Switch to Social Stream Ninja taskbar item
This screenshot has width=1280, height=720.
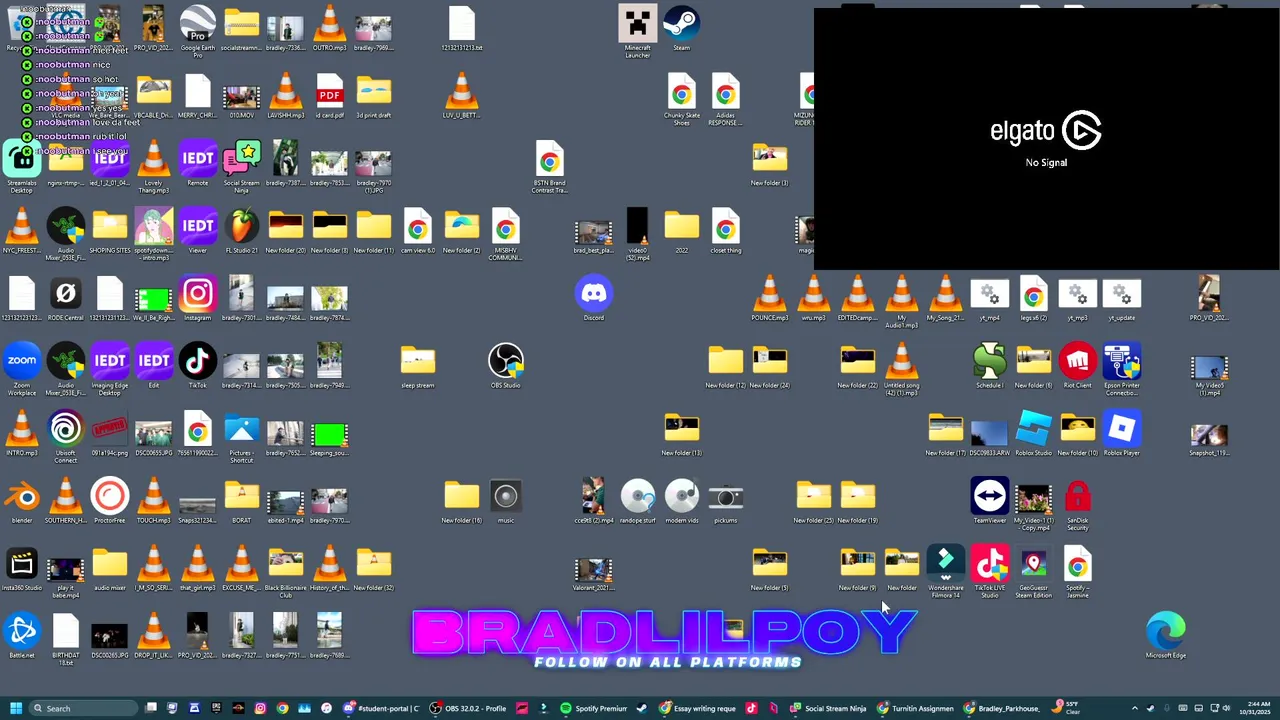point(827,708)
